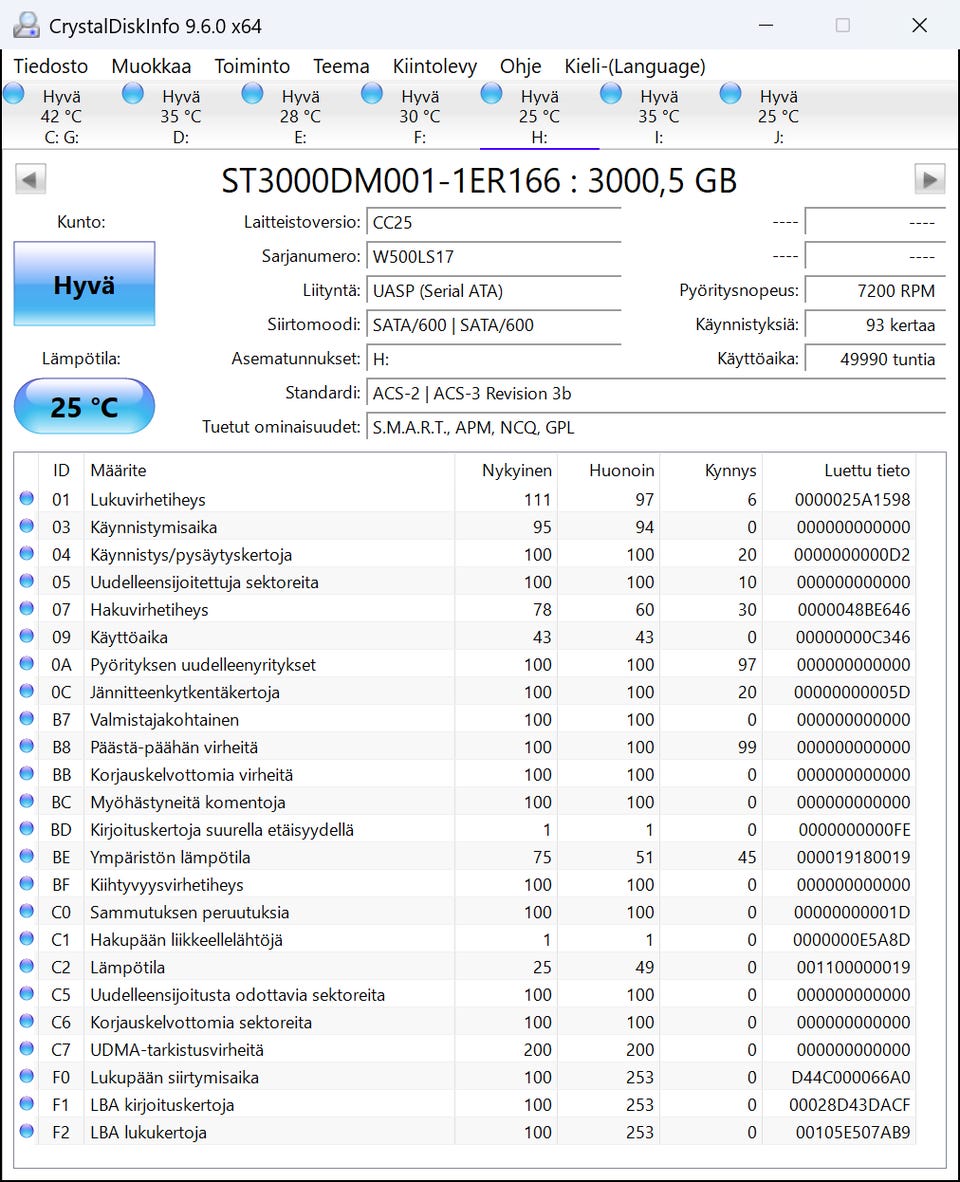This screenshot has height=1182, width=960.
Task: Click status icon of Sammutuksen peruutuksia row
Action: pyautogui.click(x=27, y=911)
